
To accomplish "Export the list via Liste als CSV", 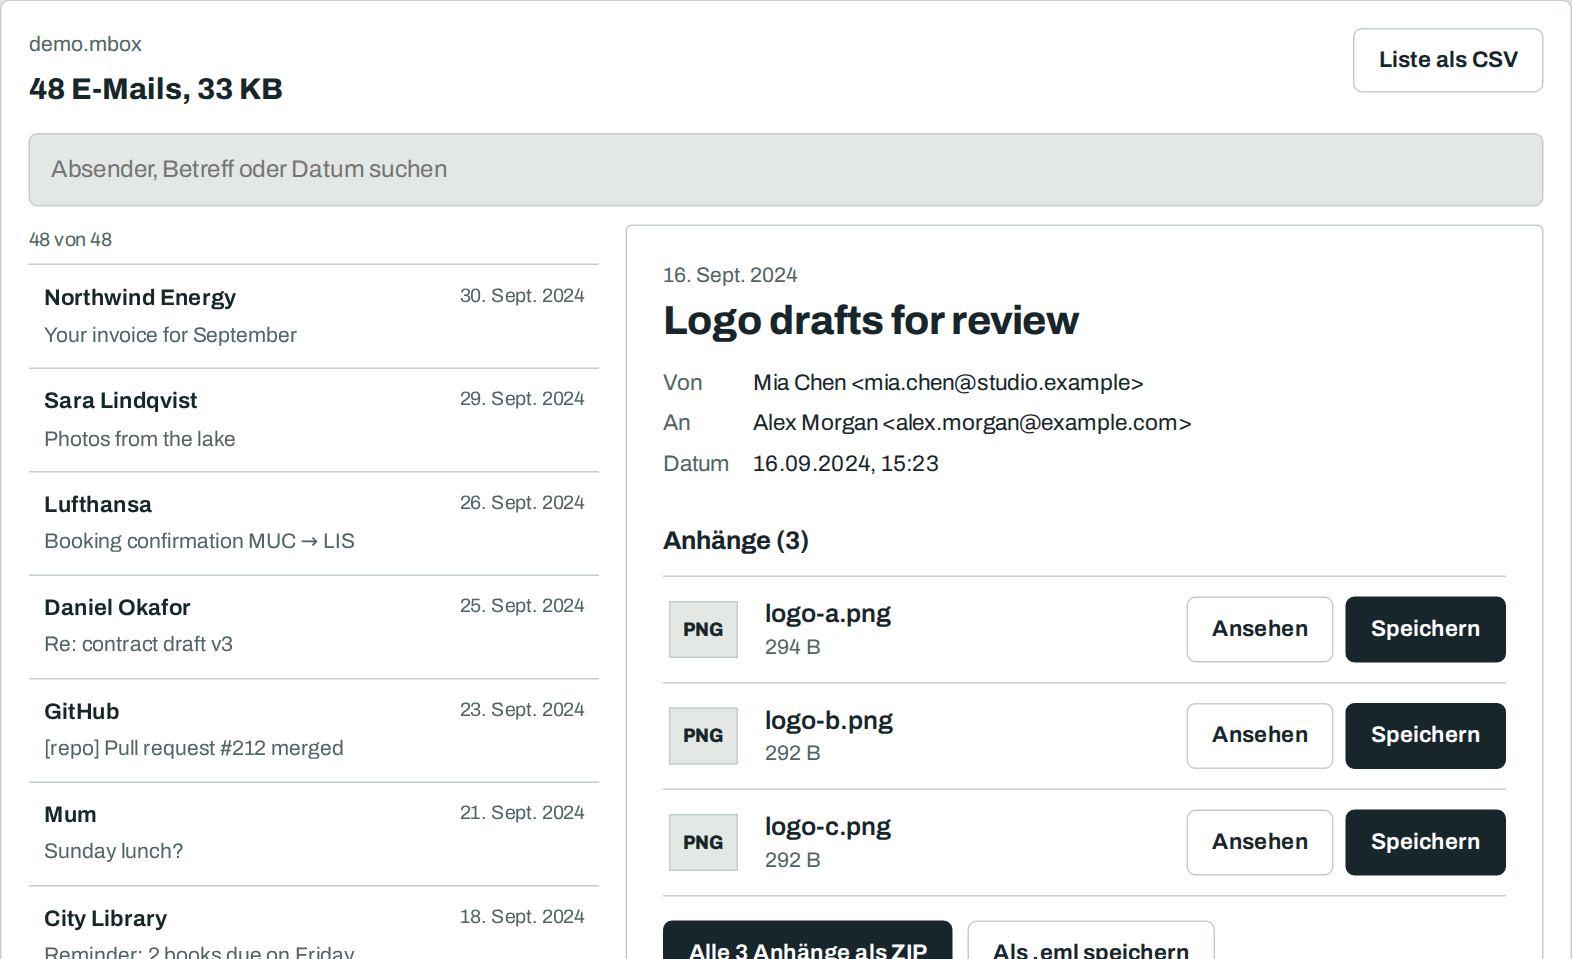I will [x=1448, y=60].
